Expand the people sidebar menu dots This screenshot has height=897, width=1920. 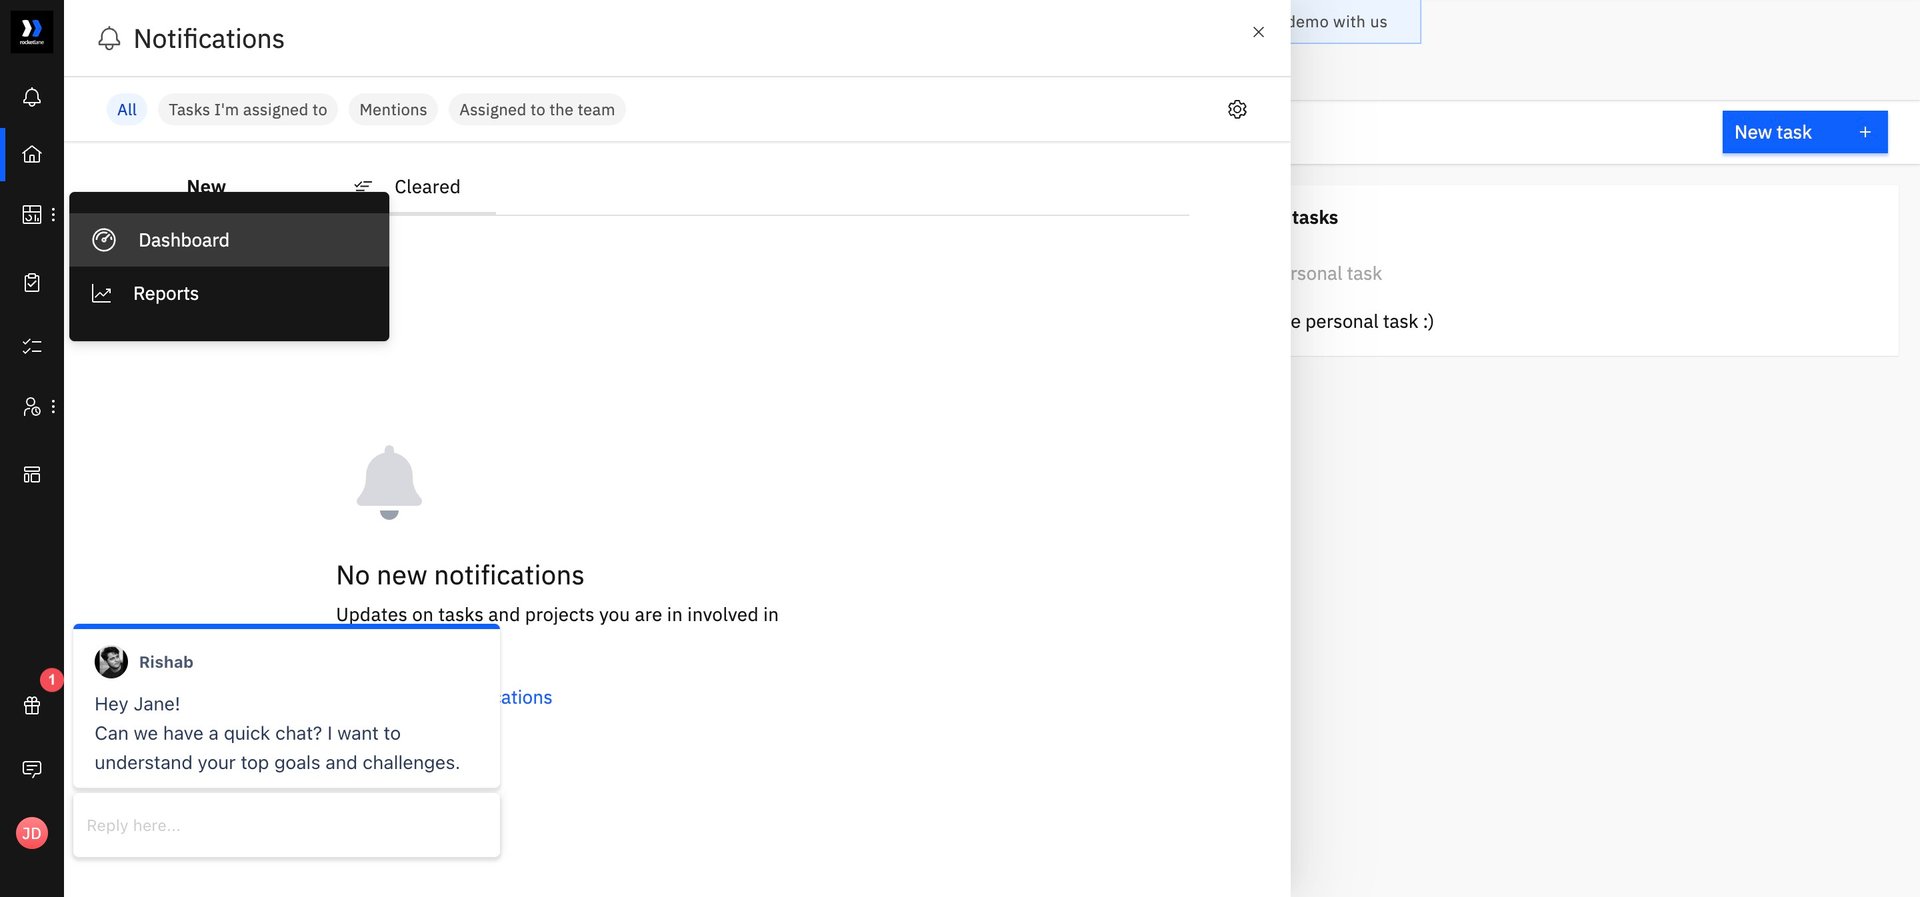tap(53, 407)
